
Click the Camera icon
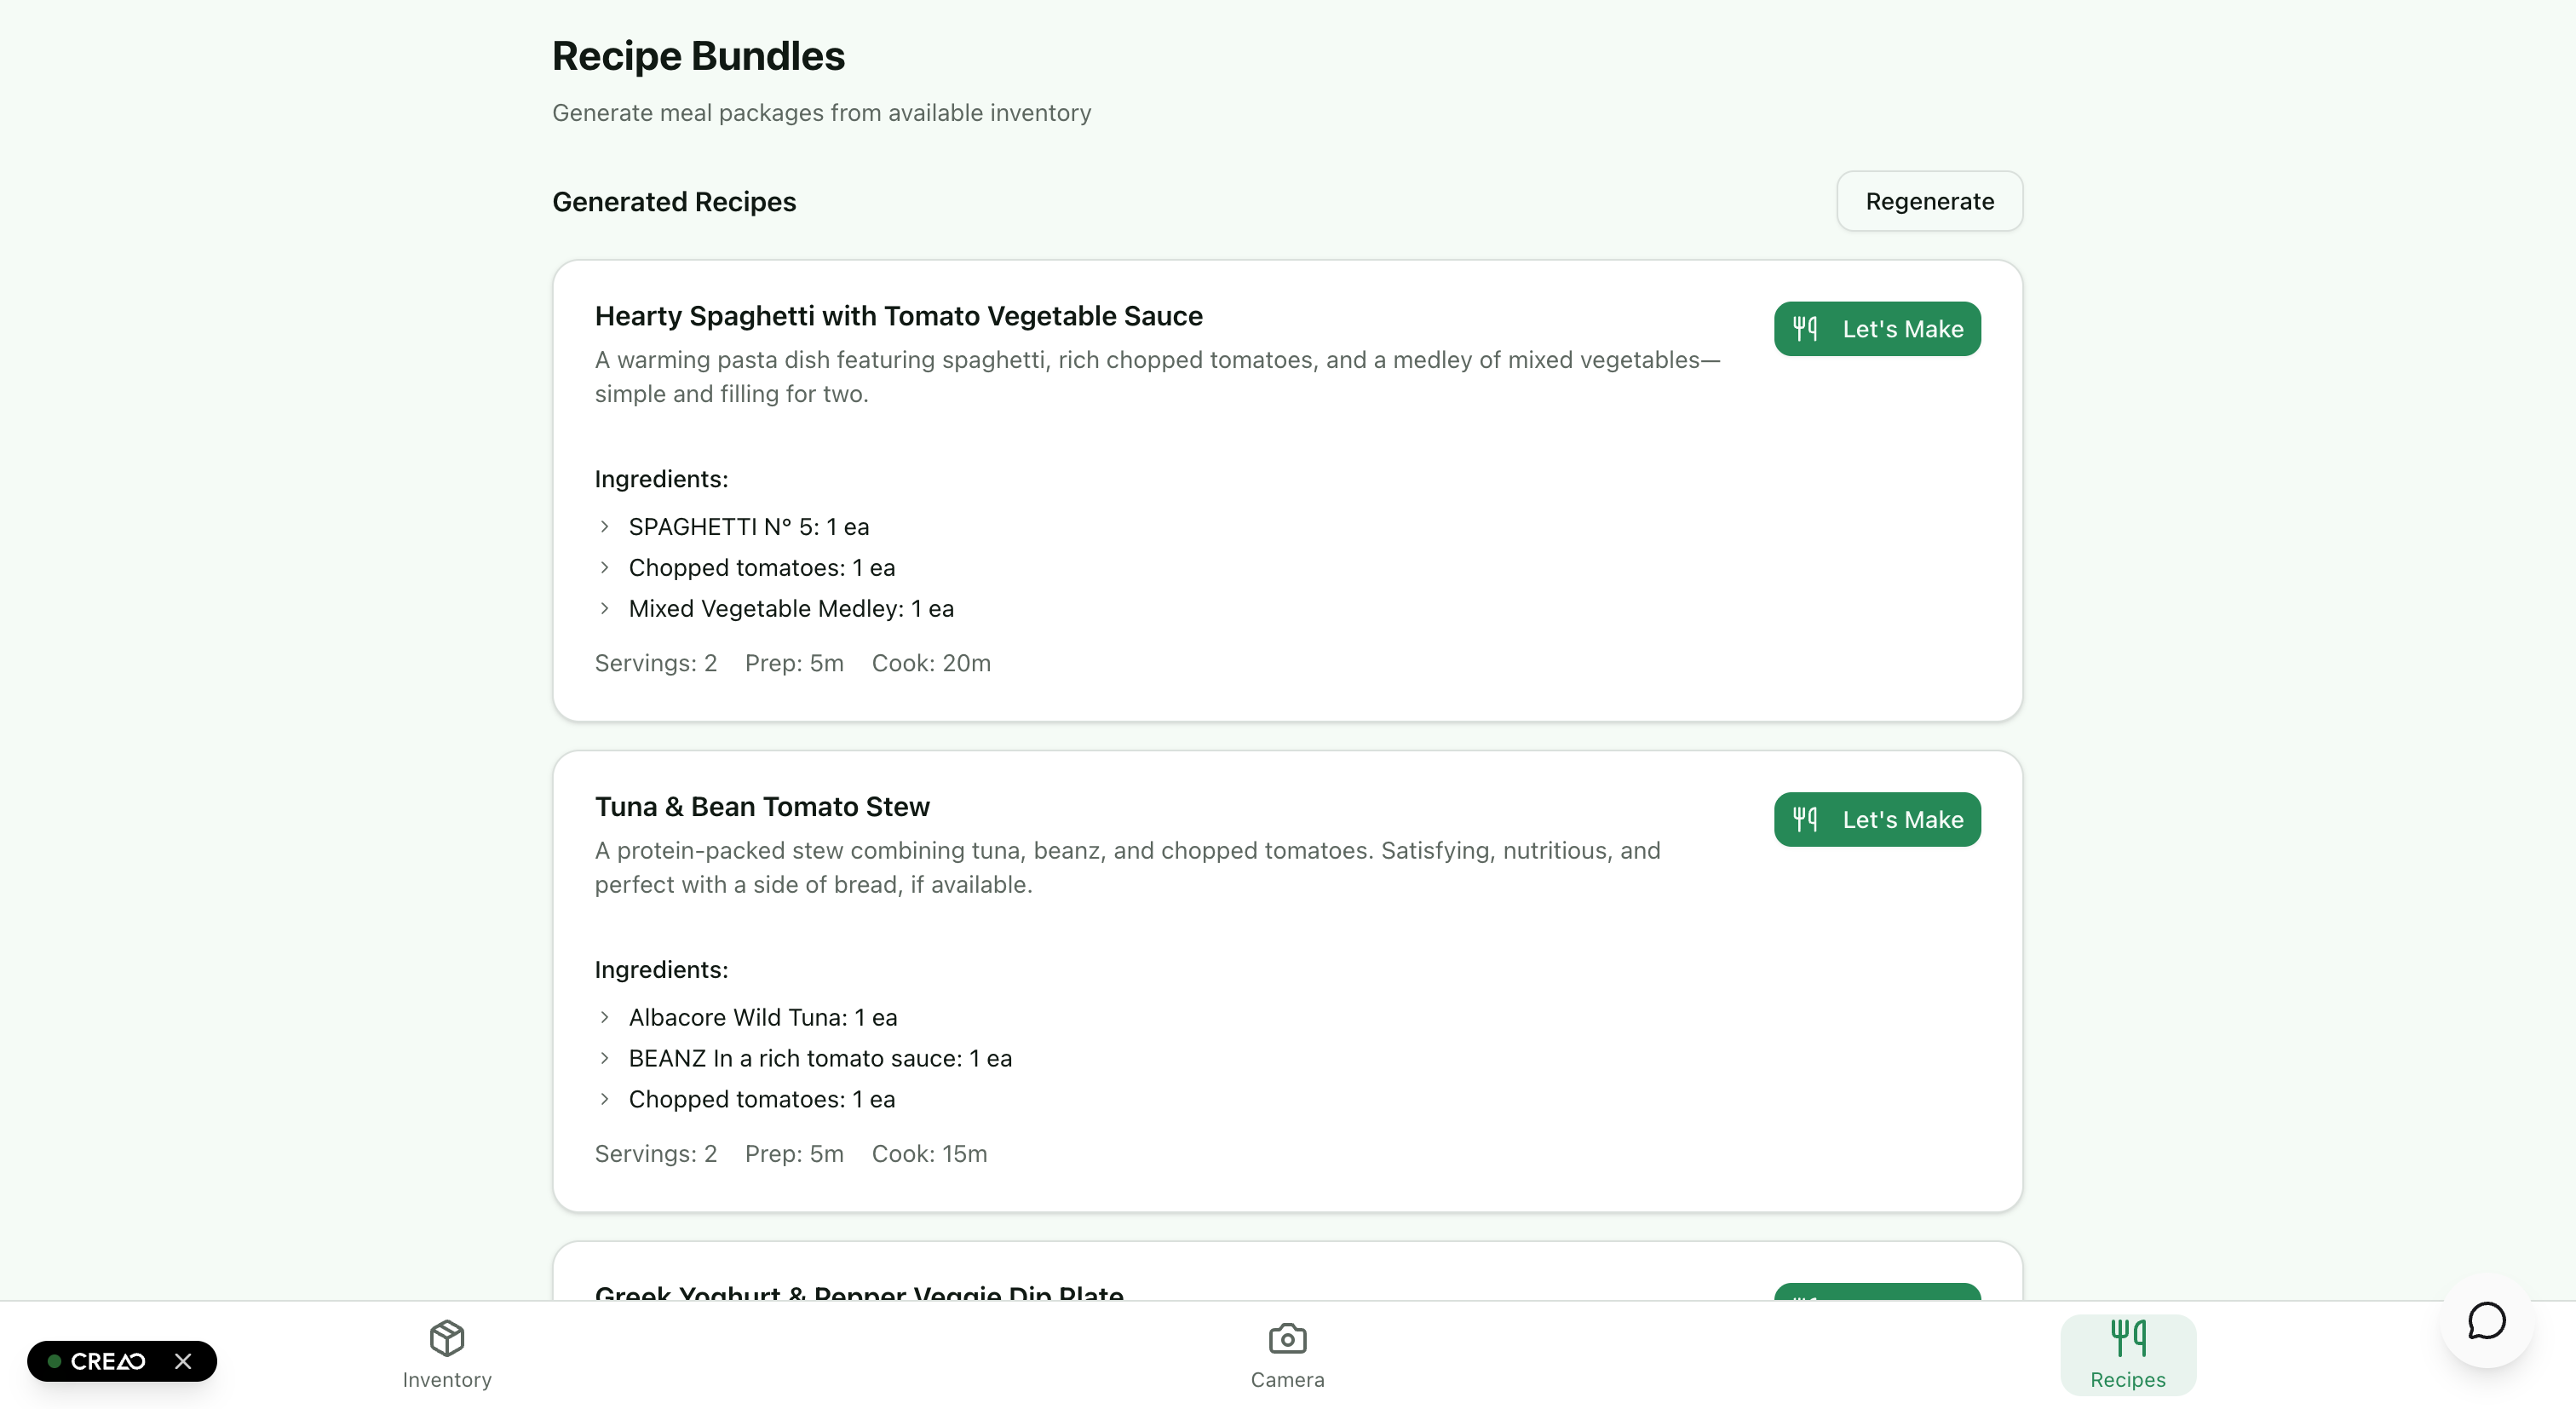coord(1287,1337)
